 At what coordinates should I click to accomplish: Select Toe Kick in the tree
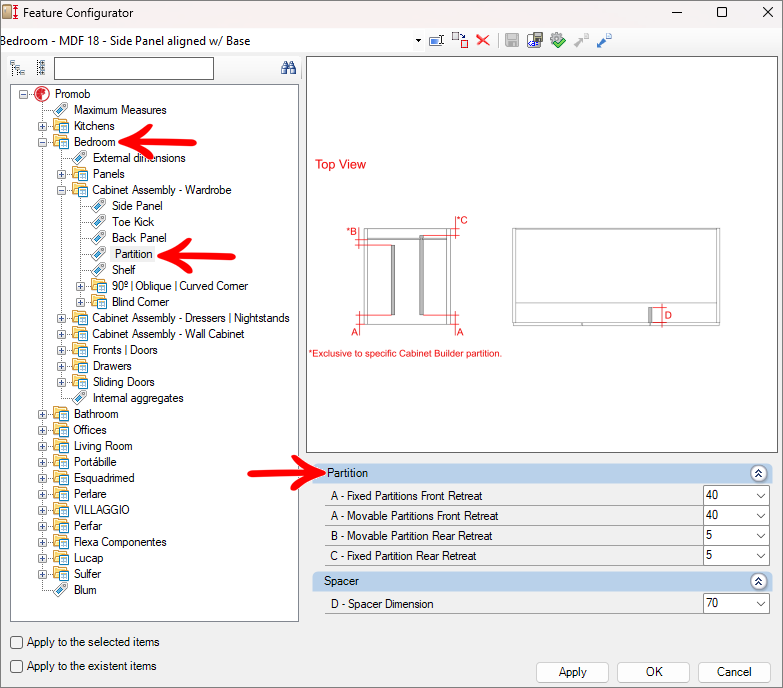[x=132, y=222]
